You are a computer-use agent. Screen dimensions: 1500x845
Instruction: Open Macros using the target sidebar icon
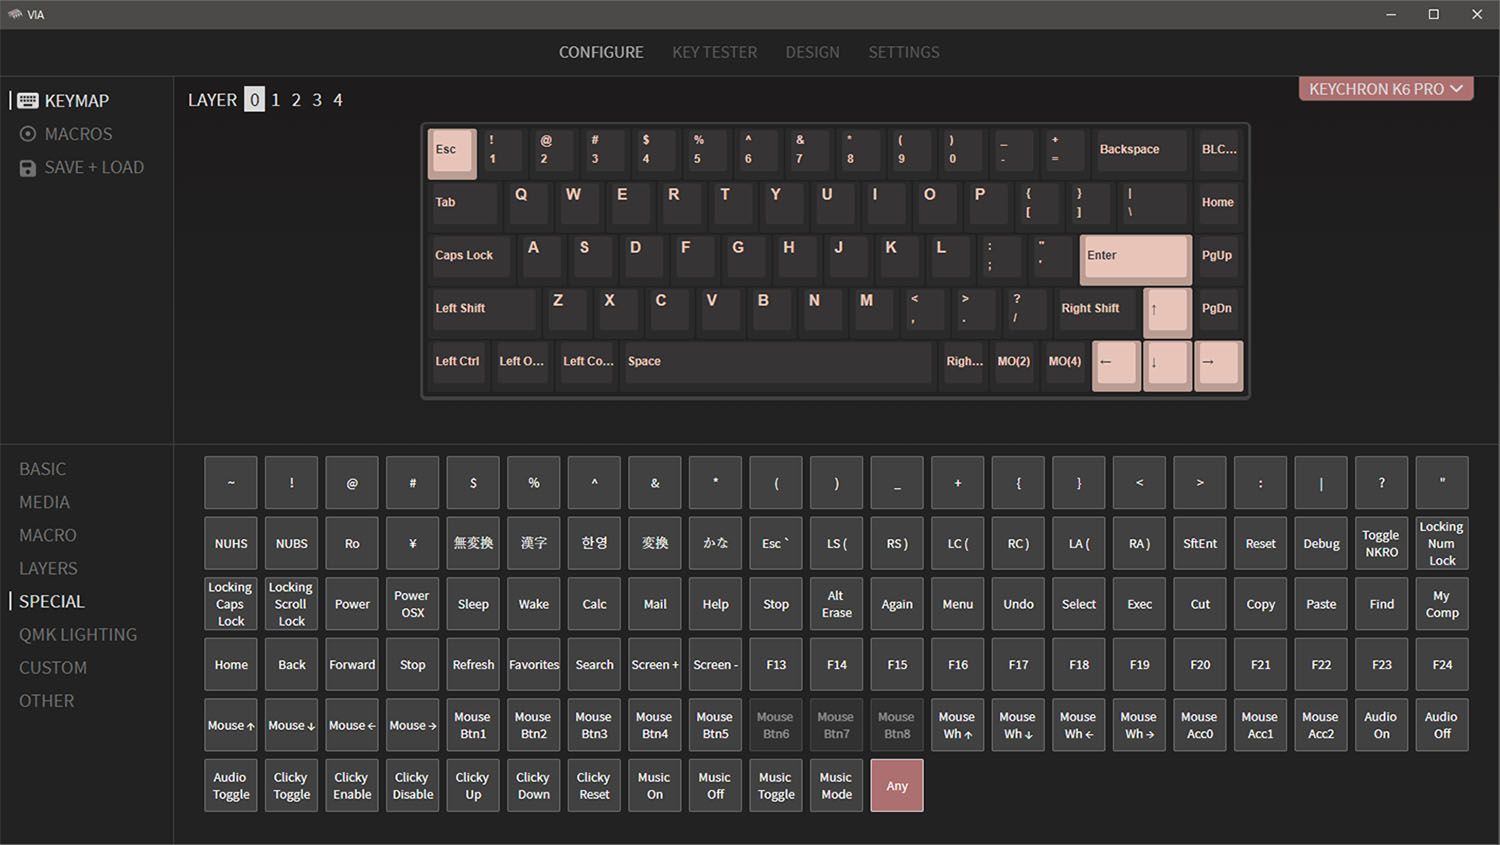[27, 133]
